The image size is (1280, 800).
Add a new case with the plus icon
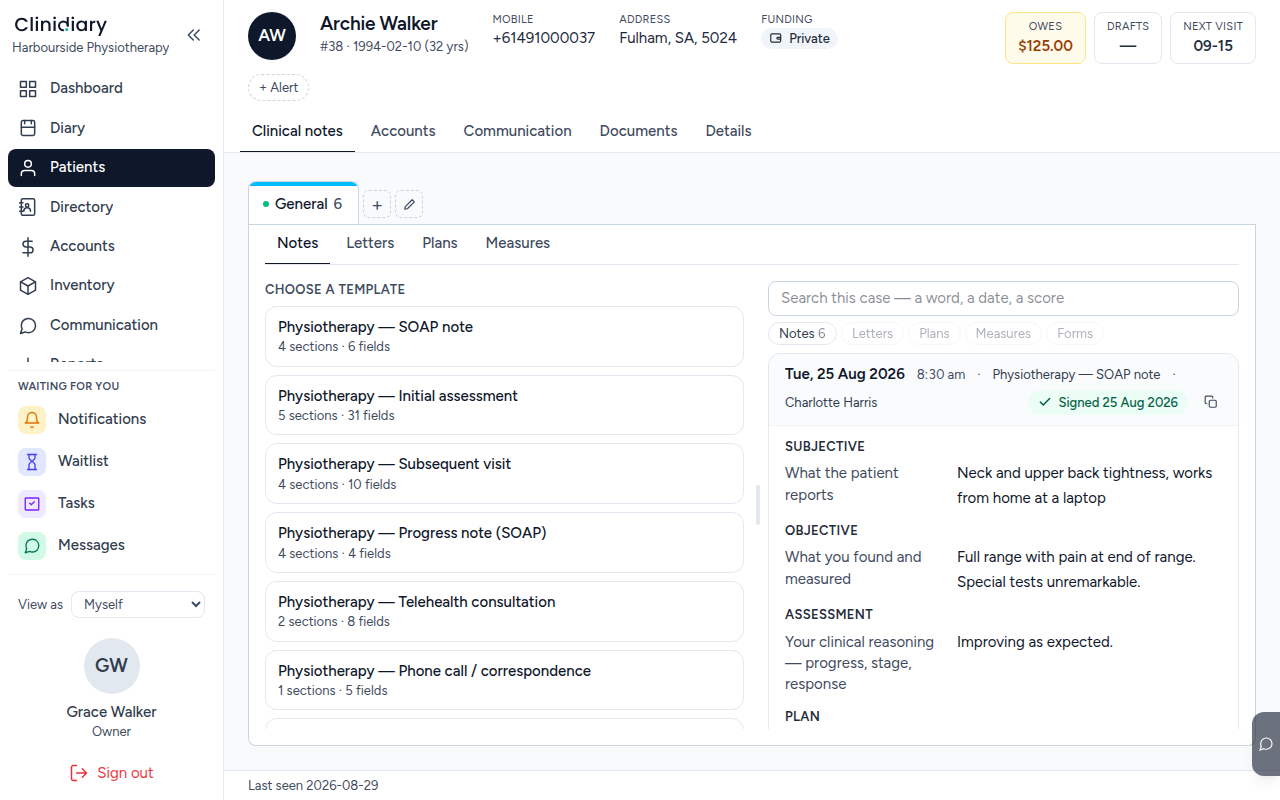377,204
